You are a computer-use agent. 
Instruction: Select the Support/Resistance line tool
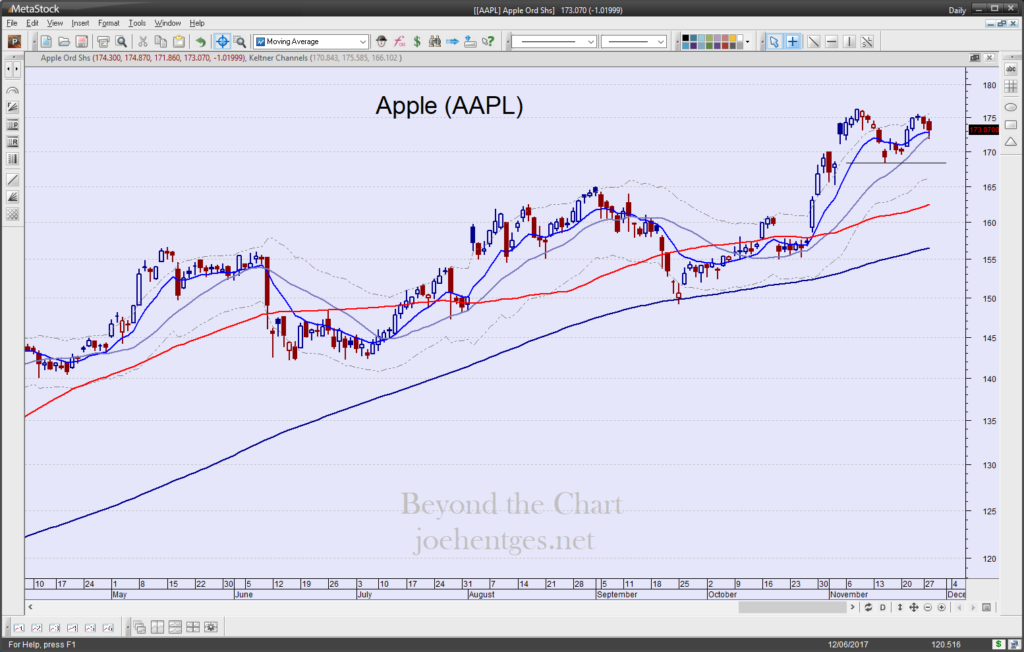click(x=867, y=42)
